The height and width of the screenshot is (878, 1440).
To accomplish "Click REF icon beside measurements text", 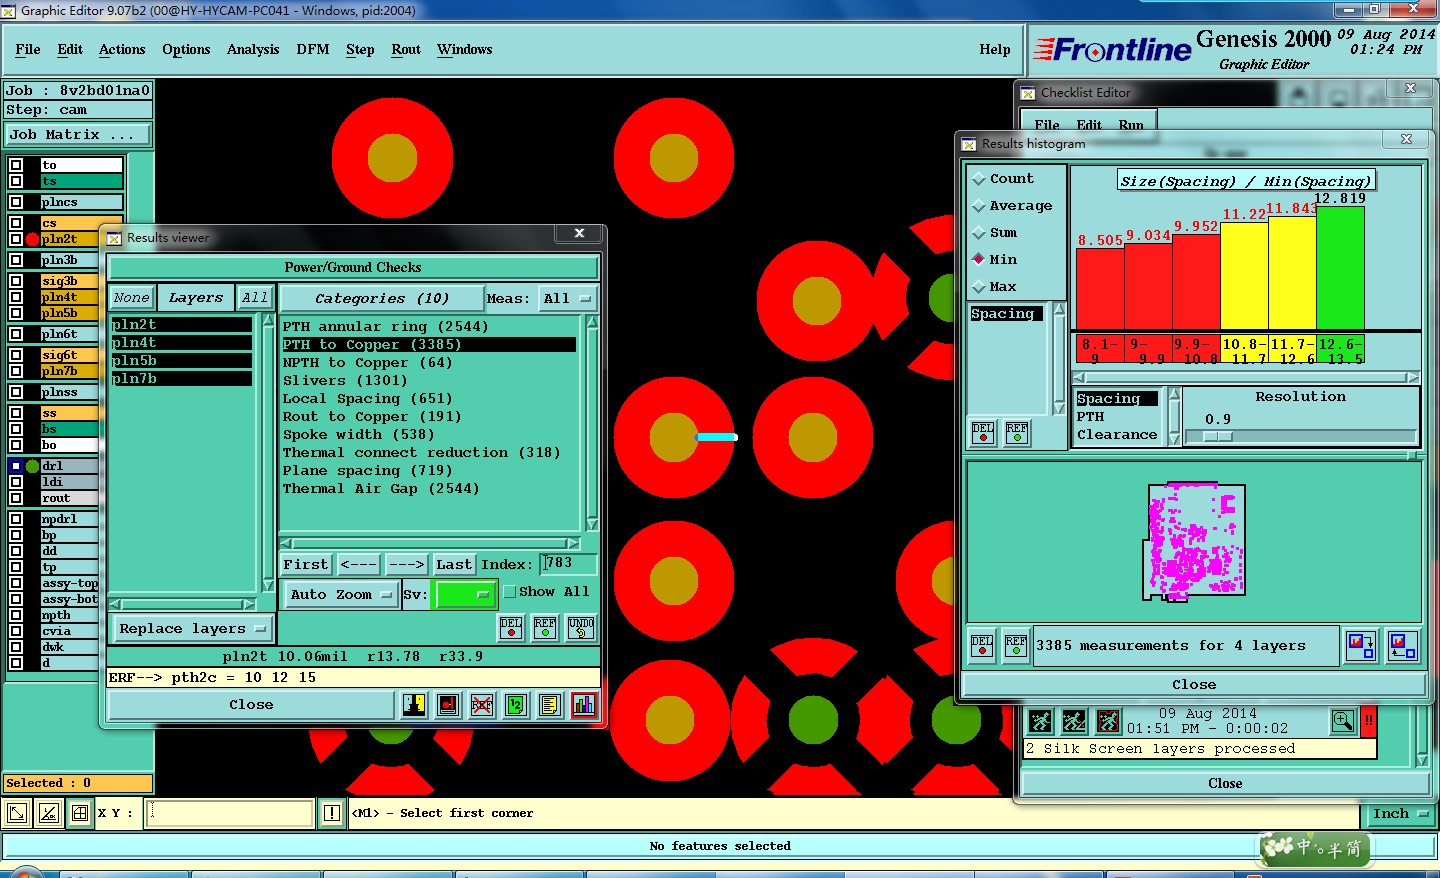I will 1016,646.
